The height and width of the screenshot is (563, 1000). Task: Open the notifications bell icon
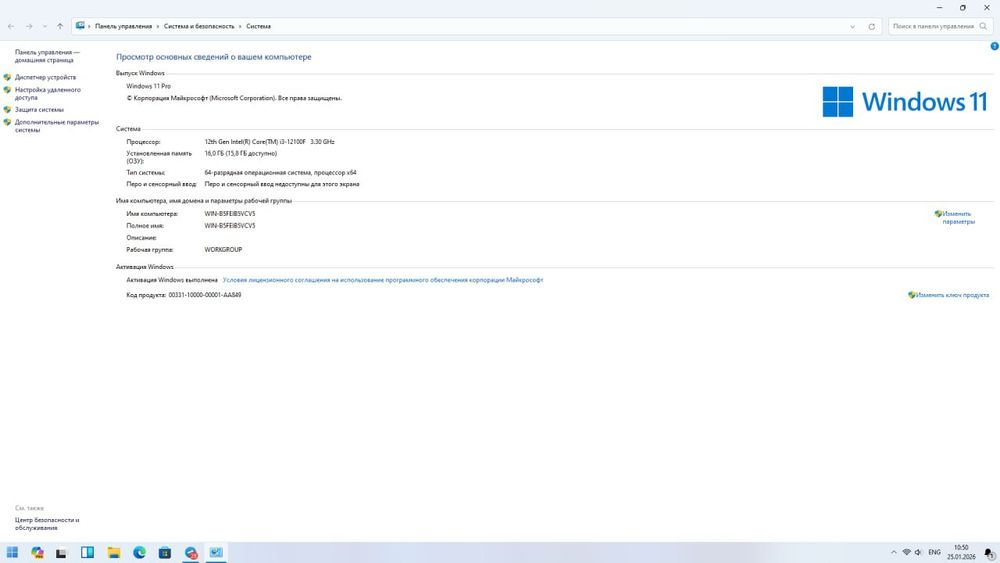tap(989, 553)
